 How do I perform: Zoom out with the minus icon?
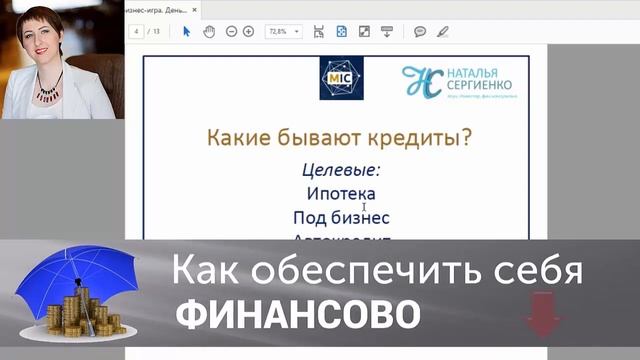(x=231, y=31)
